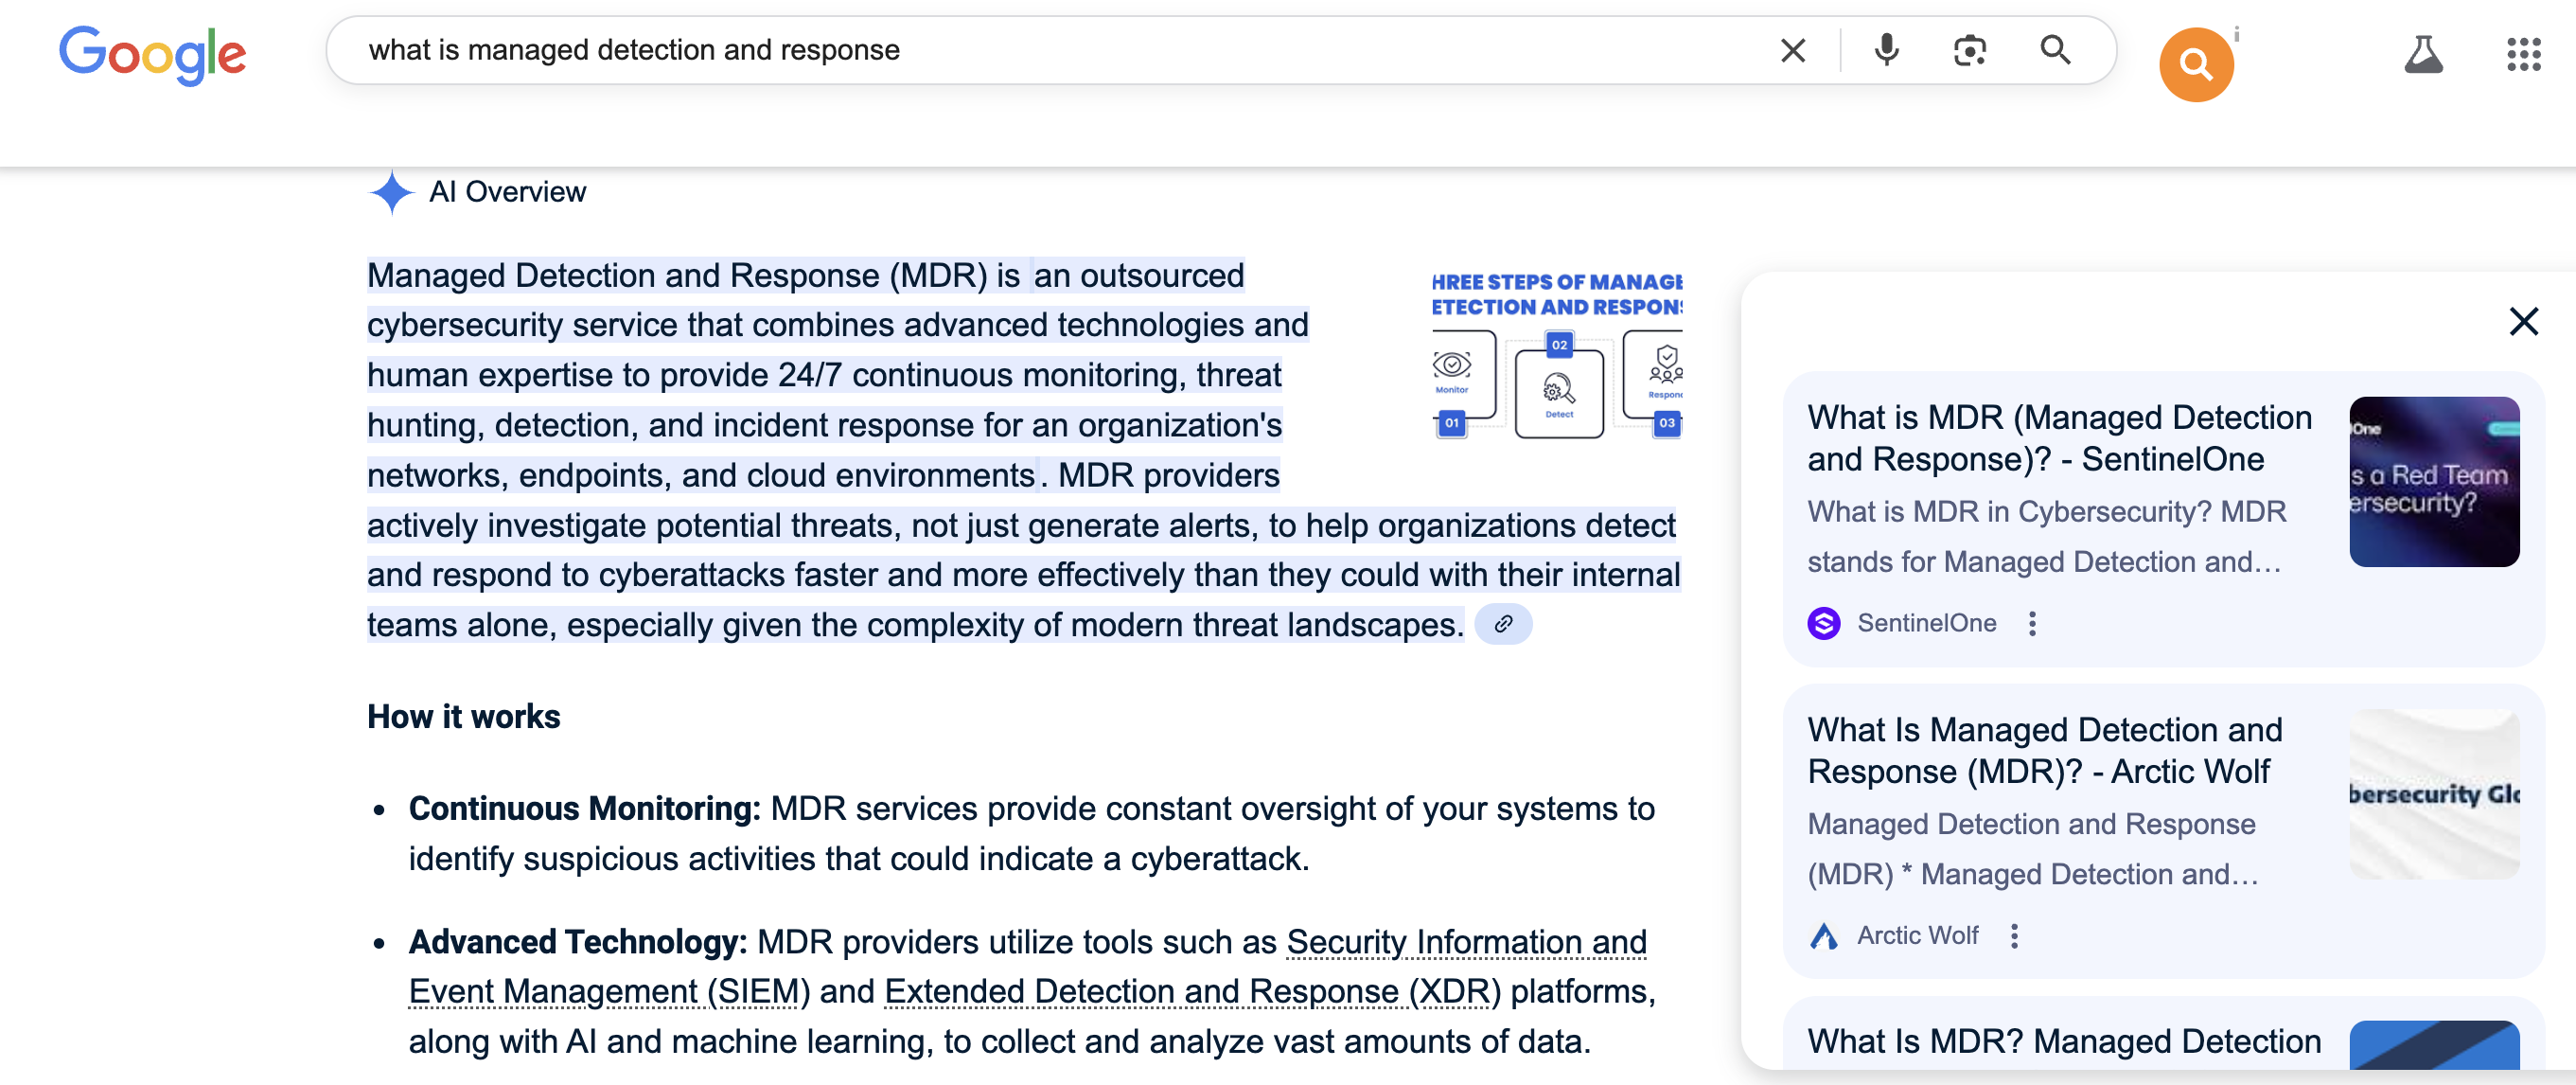Open Google Lens image search

(1969, 50)
